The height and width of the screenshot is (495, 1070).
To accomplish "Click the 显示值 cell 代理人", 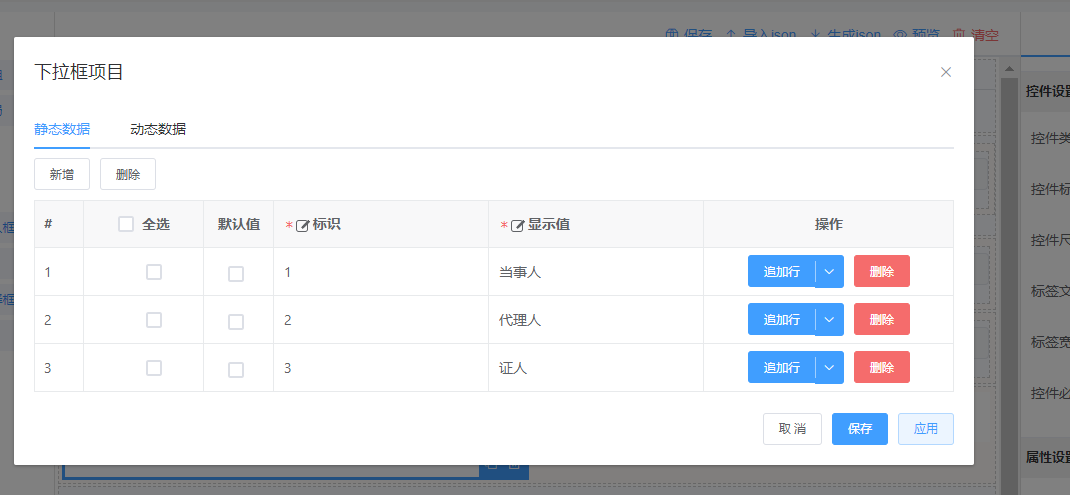I will click(596, 320).
